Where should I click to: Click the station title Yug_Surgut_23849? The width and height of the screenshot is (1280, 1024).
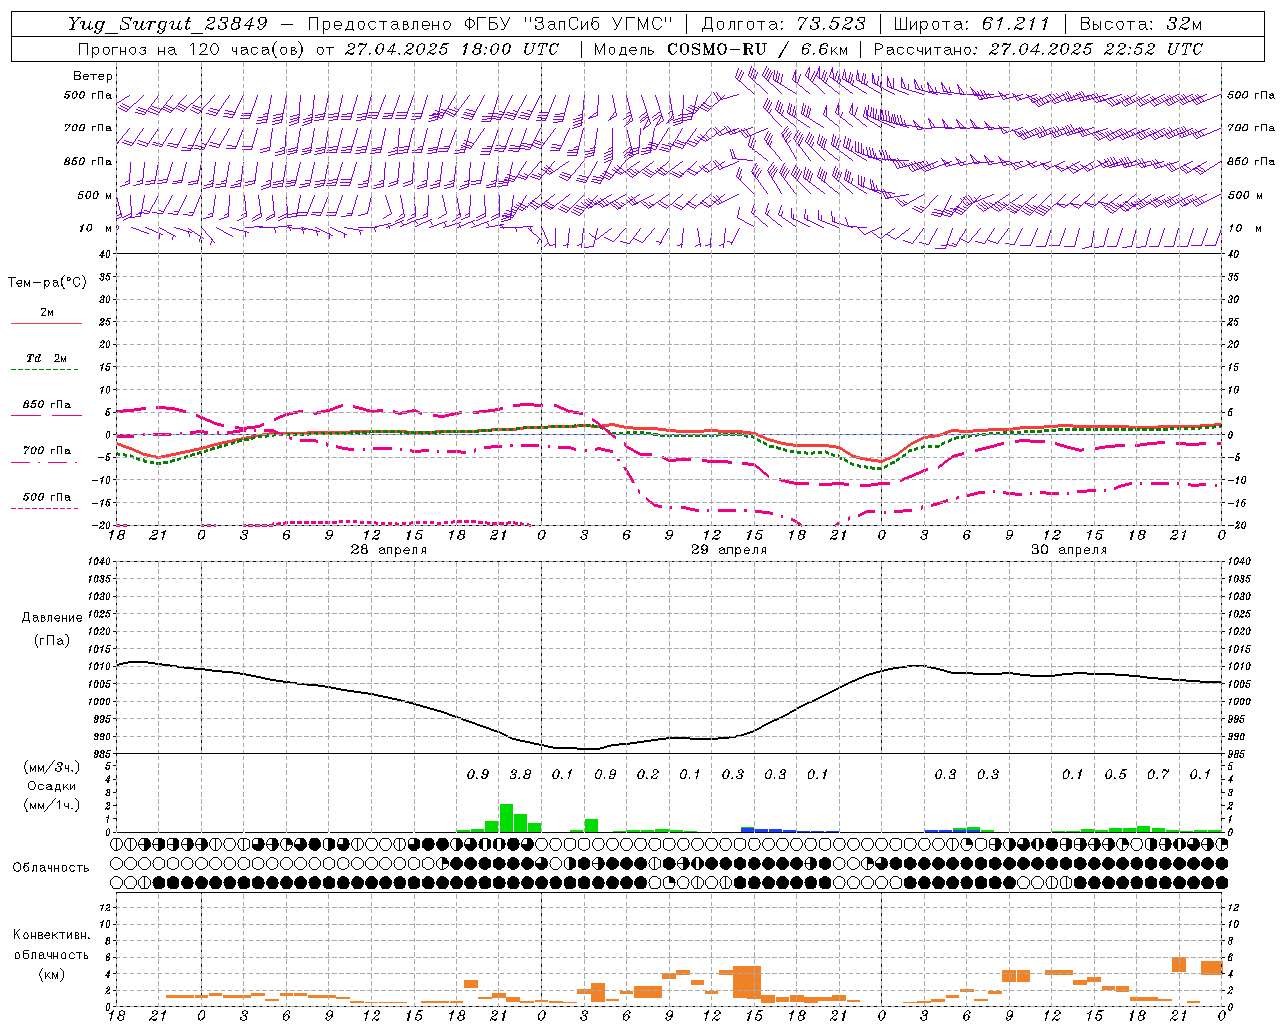click(x=168, y=24)
